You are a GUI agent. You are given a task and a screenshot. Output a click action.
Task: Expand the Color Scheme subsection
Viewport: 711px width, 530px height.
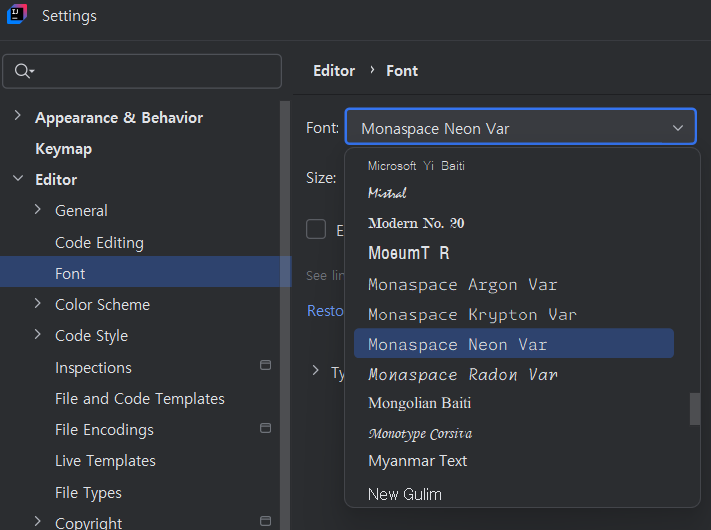coord(38,303)
